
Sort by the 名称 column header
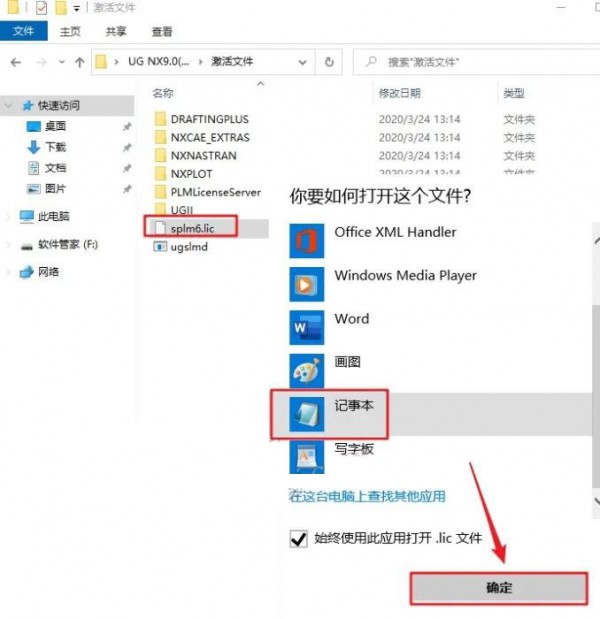[x=163, y=93]
